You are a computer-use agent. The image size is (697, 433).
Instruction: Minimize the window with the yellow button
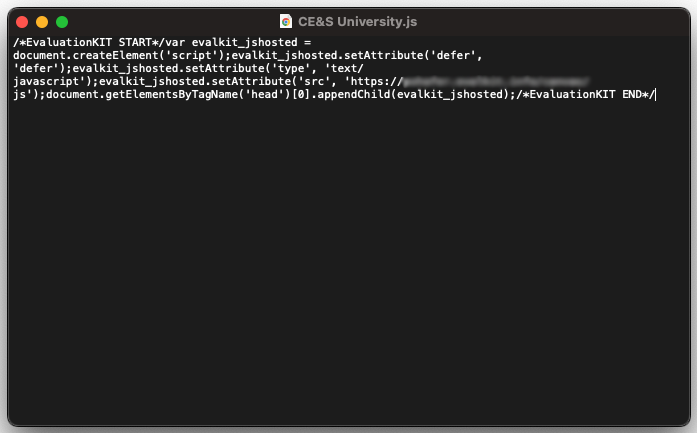click(42, 21)
